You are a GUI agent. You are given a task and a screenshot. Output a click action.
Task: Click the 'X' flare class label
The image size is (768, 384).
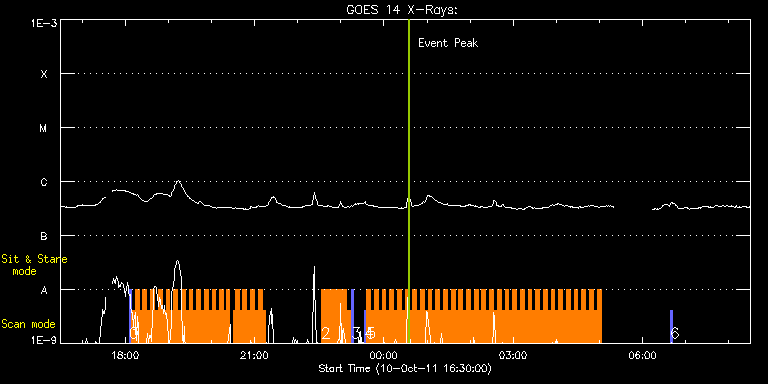pyautogui.click(x=44, y=74)
